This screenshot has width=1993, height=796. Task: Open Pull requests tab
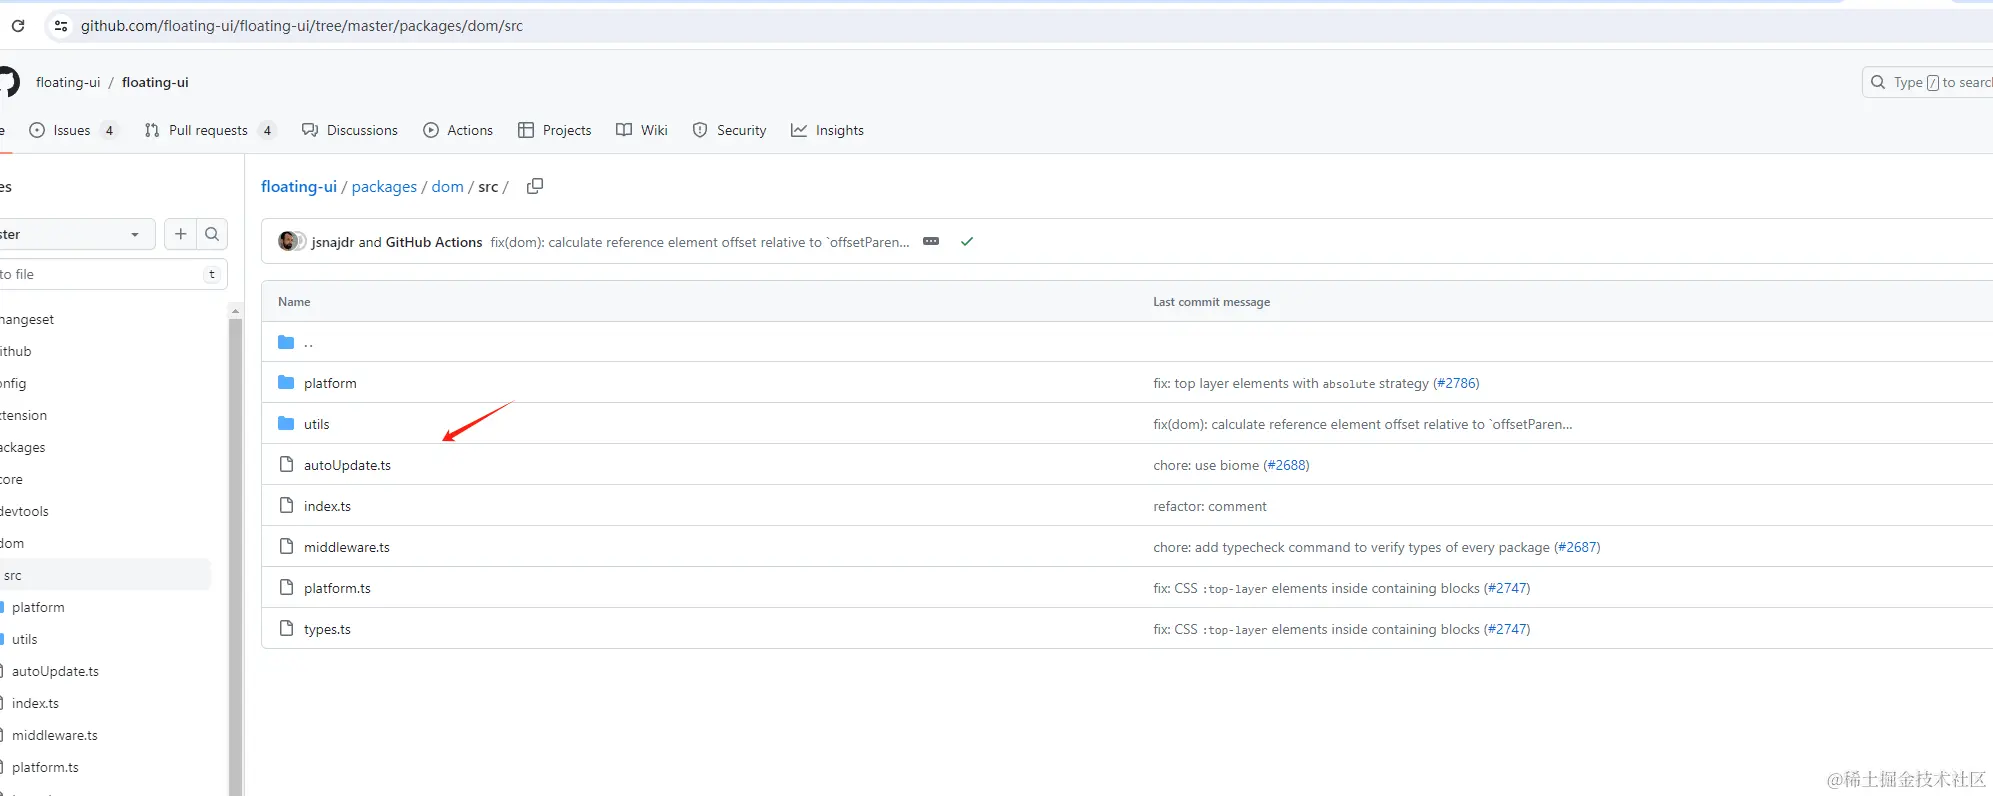click(209, 130)
